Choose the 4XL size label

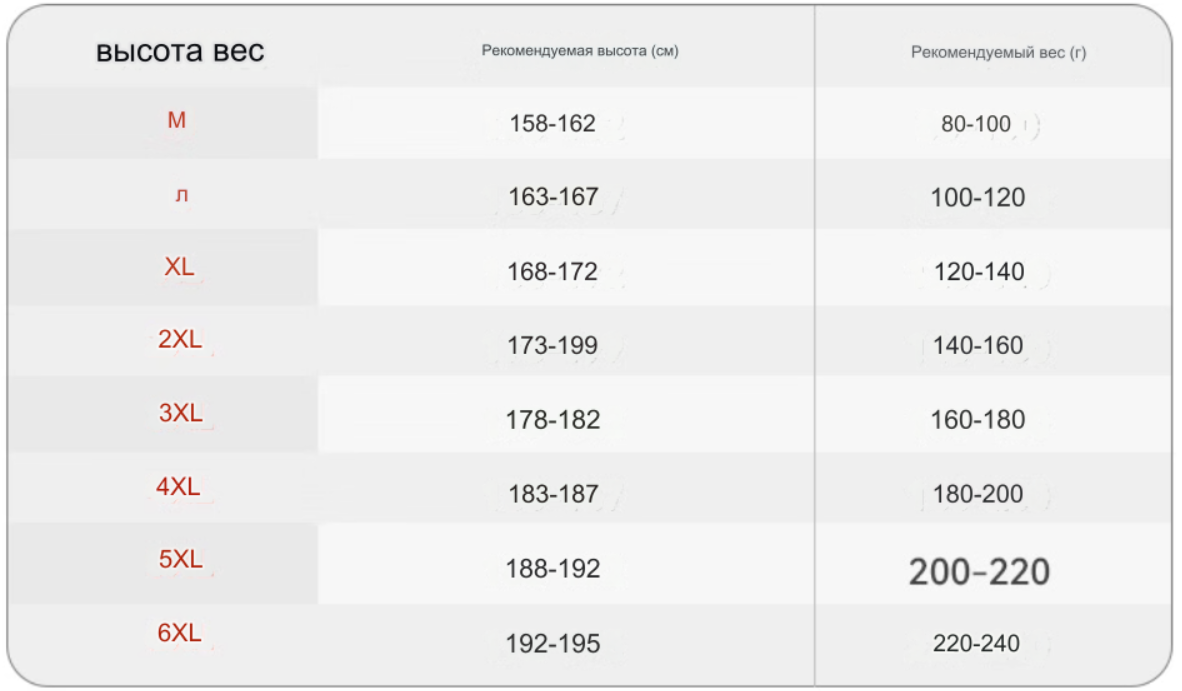click(x=179, y=486)
